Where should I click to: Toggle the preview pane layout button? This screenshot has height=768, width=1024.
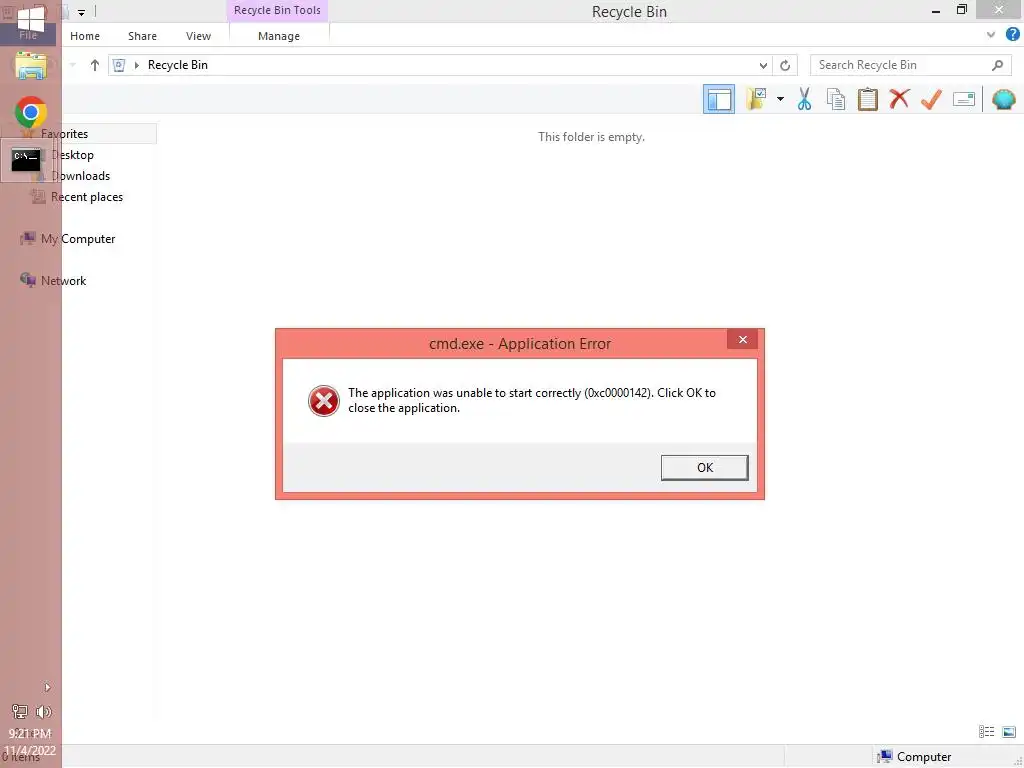[x=718, y=99]
